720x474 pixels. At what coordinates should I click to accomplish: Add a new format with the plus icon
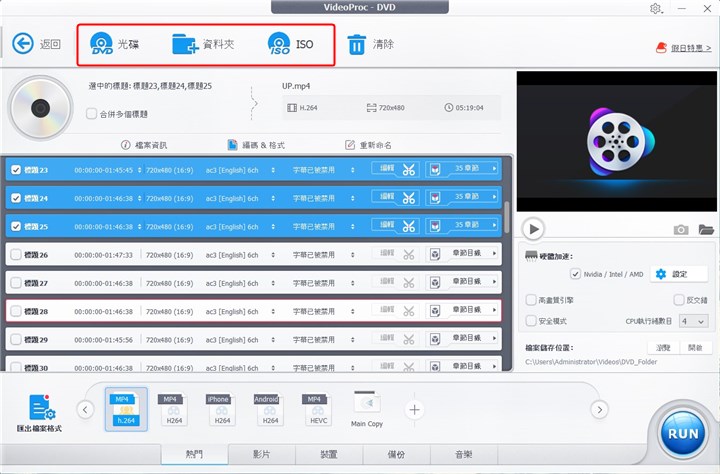pos(414,410)
